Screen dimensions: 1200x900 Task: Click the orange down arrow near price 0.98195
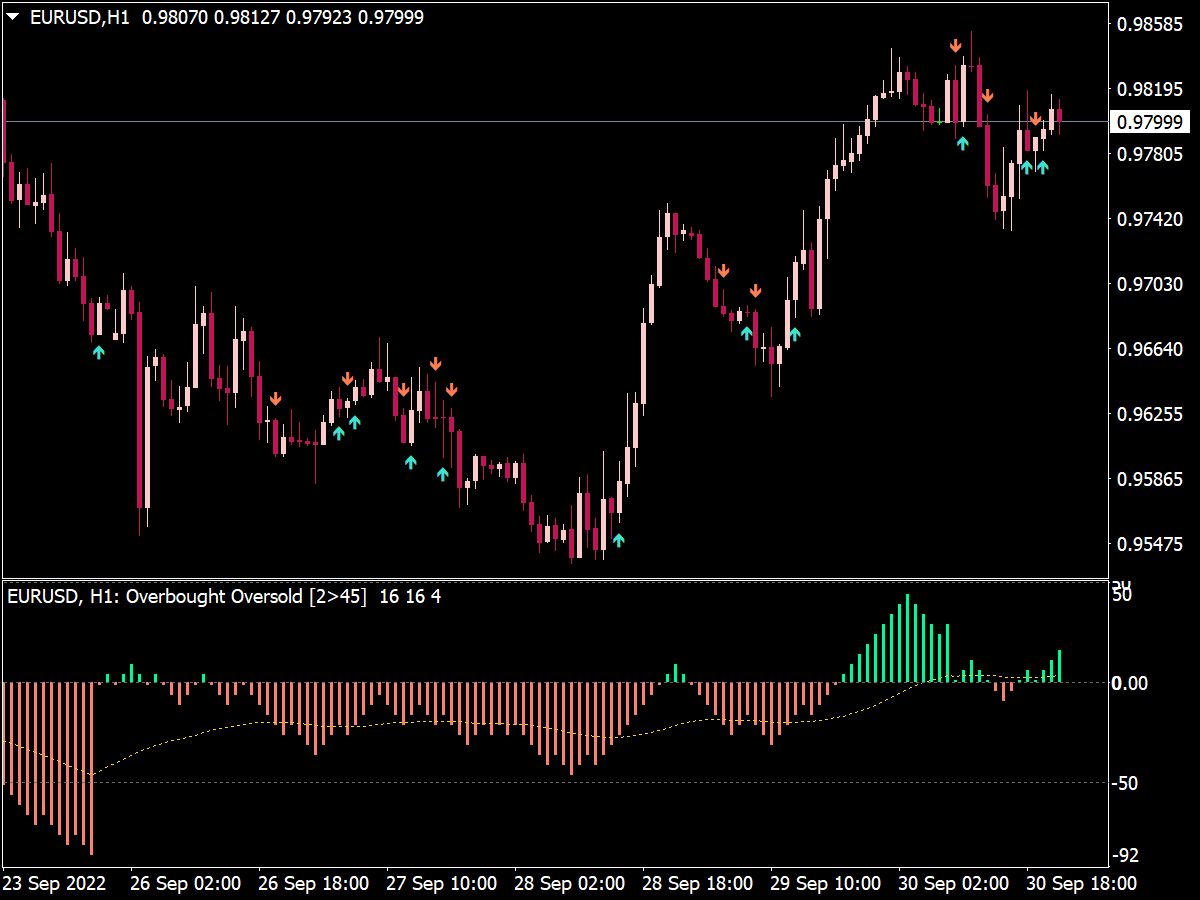point(988,97)
